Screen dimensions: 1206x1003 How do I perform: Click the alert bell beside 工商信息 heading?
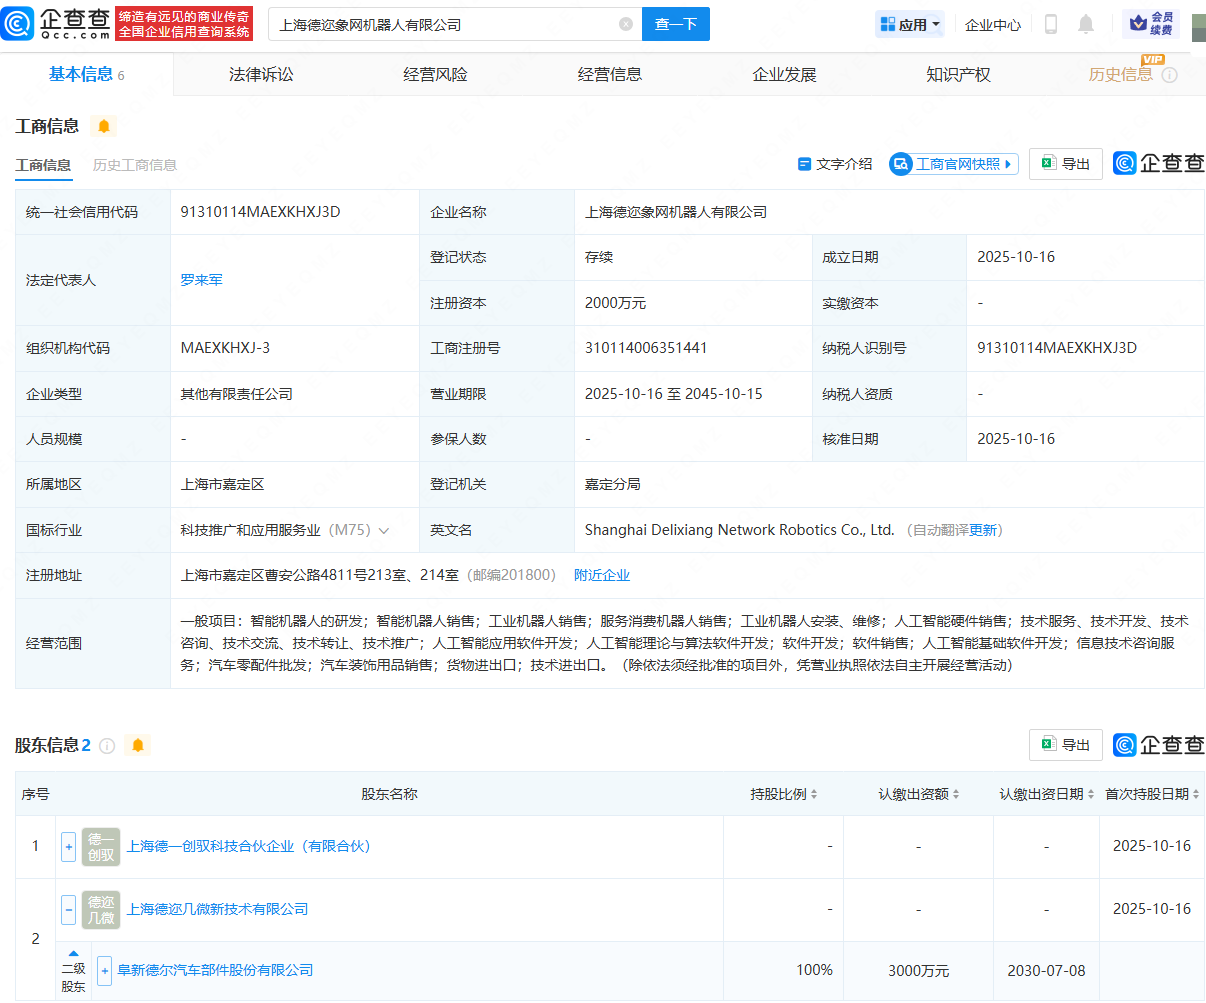tap(104, 126)
